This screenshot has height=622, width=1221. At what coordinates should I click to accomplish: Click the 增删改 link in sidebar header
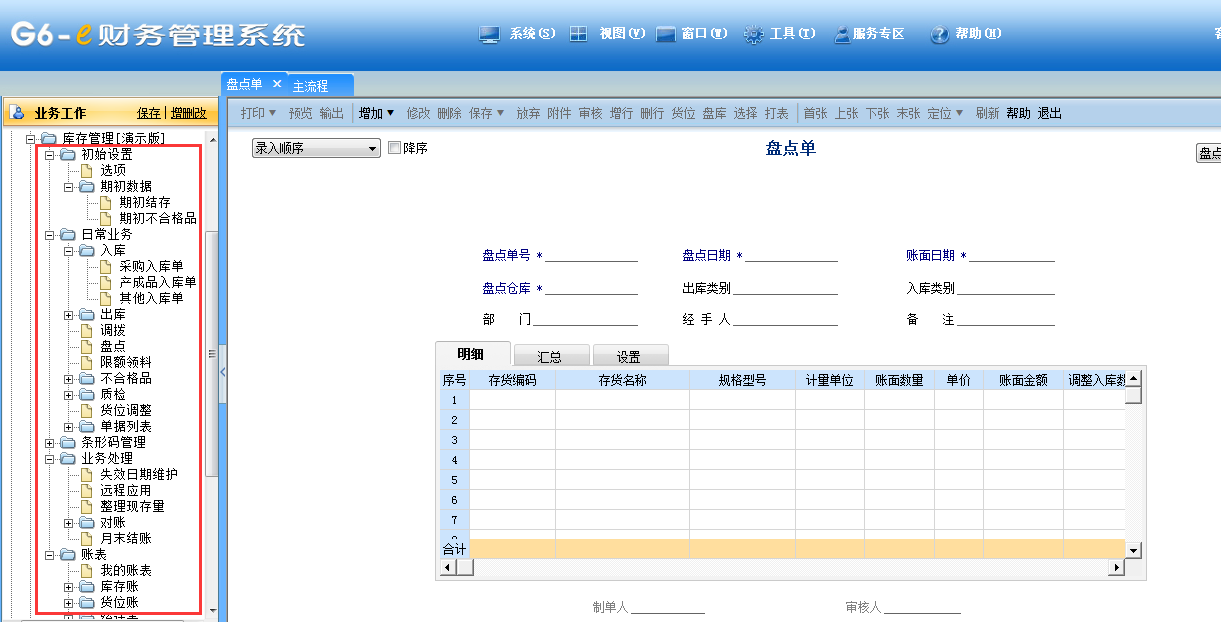(x=188, y=113)
